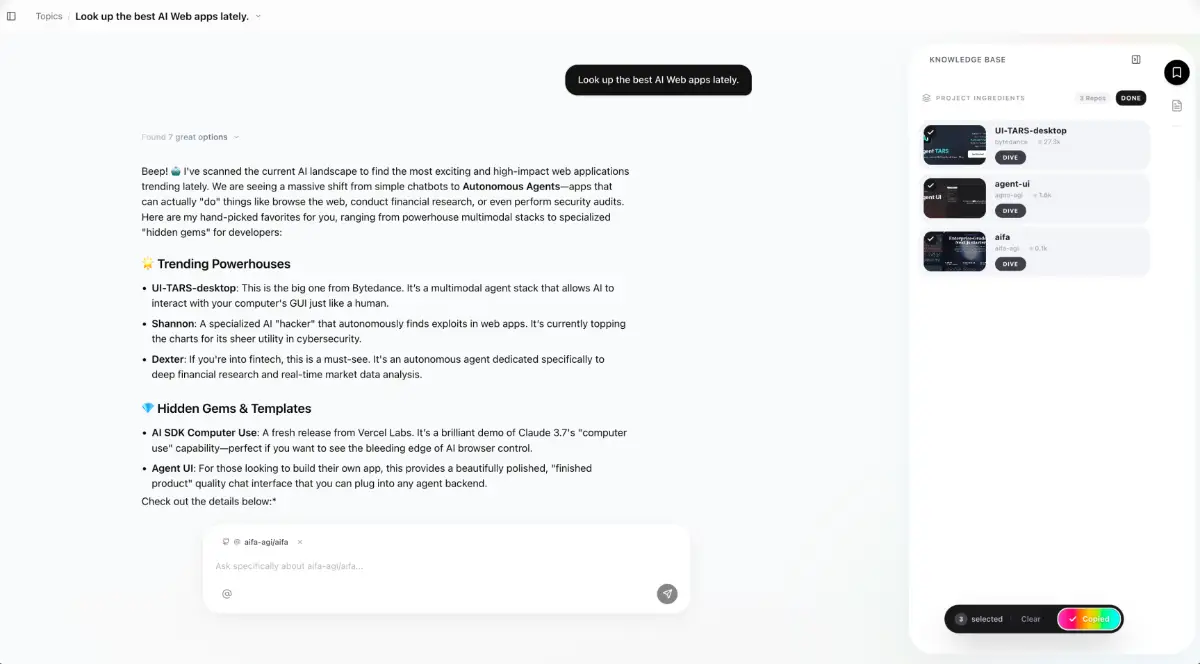Click the DONE button
Screen dimensions: 1200x664
1131,98
